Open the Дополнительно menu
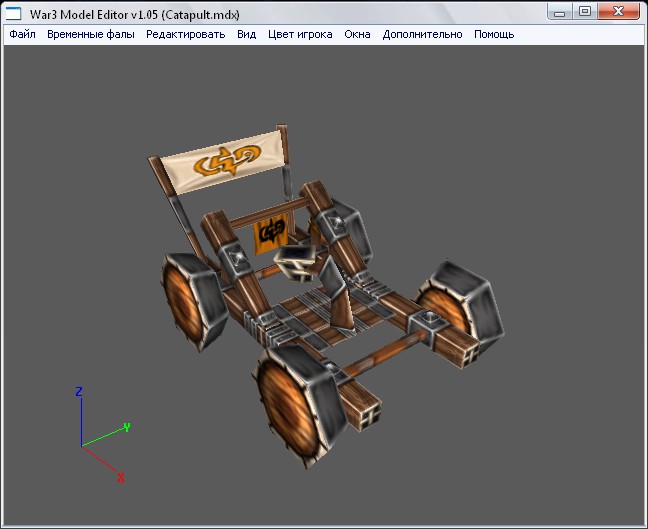648x529 pixels. coord(422,34)
